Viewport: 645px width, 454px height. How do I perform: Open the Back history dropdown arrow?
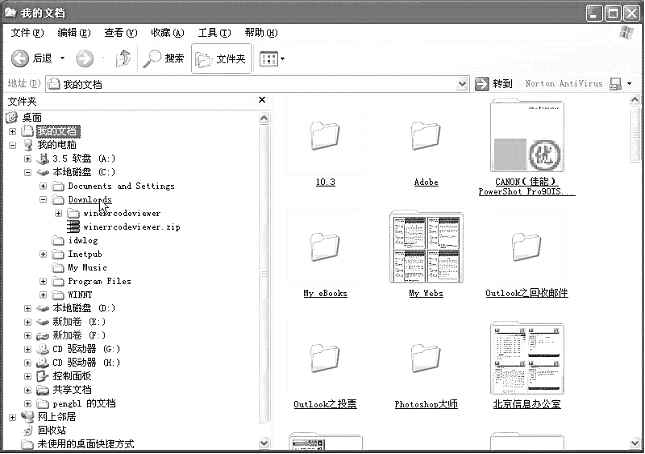(63, 58)
